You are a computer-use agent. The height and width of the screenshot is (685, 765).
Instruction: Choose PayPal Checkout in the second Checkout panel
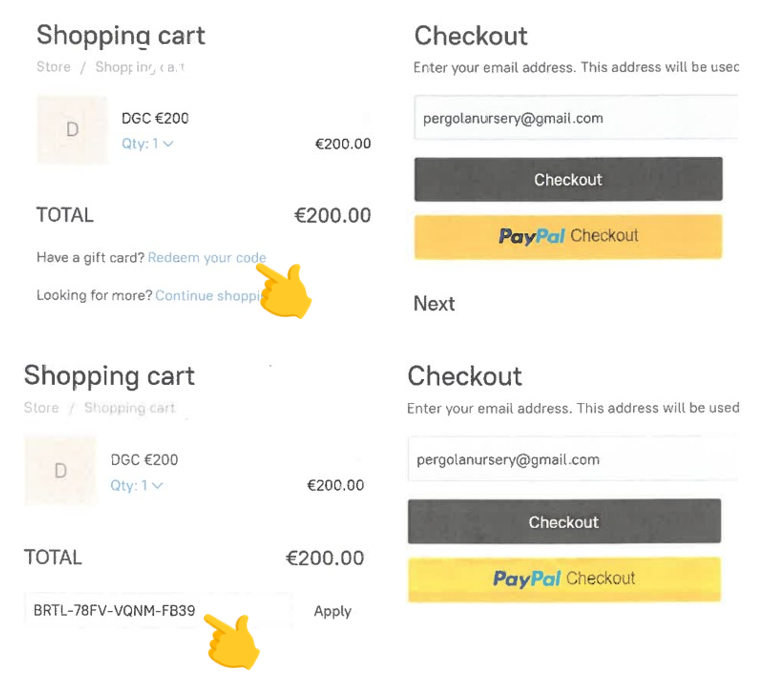[564, 579]
